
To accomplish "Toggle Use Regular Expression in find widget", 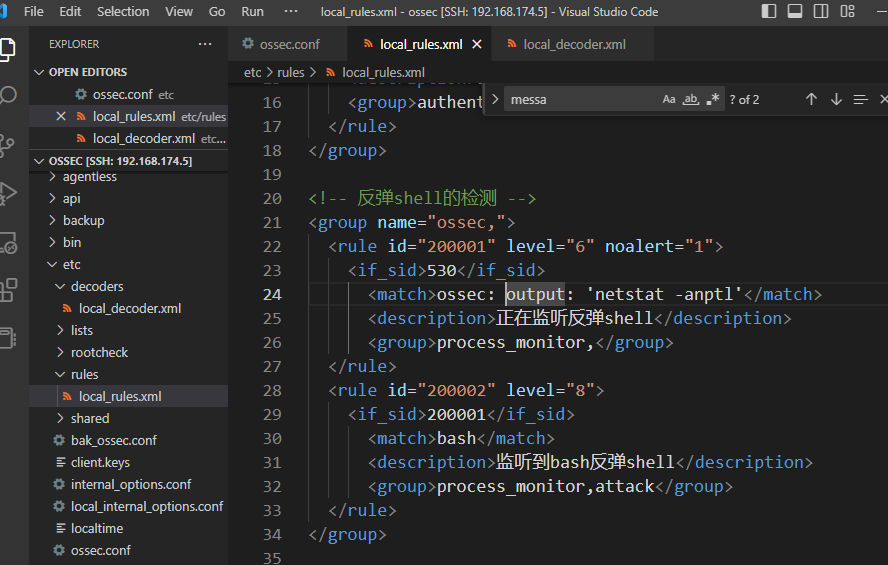I will click(x=712, y=99).
